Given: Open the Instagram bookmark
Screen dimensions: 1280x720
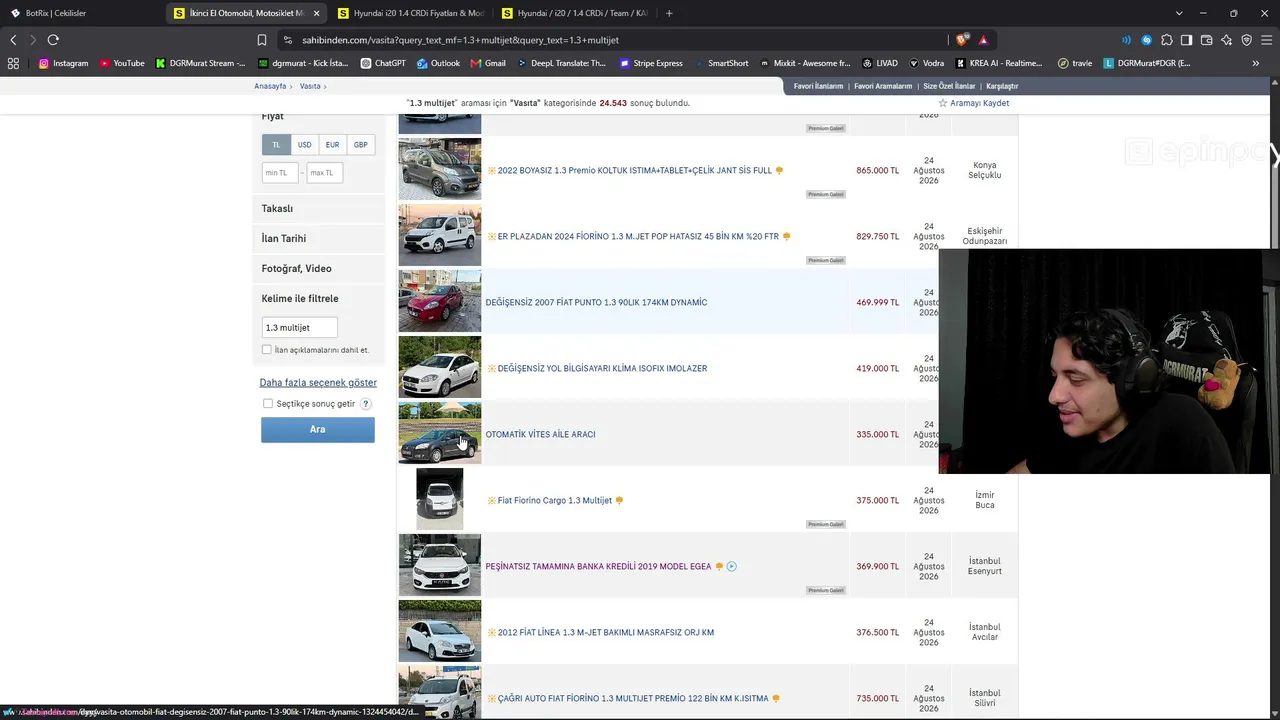Looking at the screenshot, I should (x=63, y=63).
